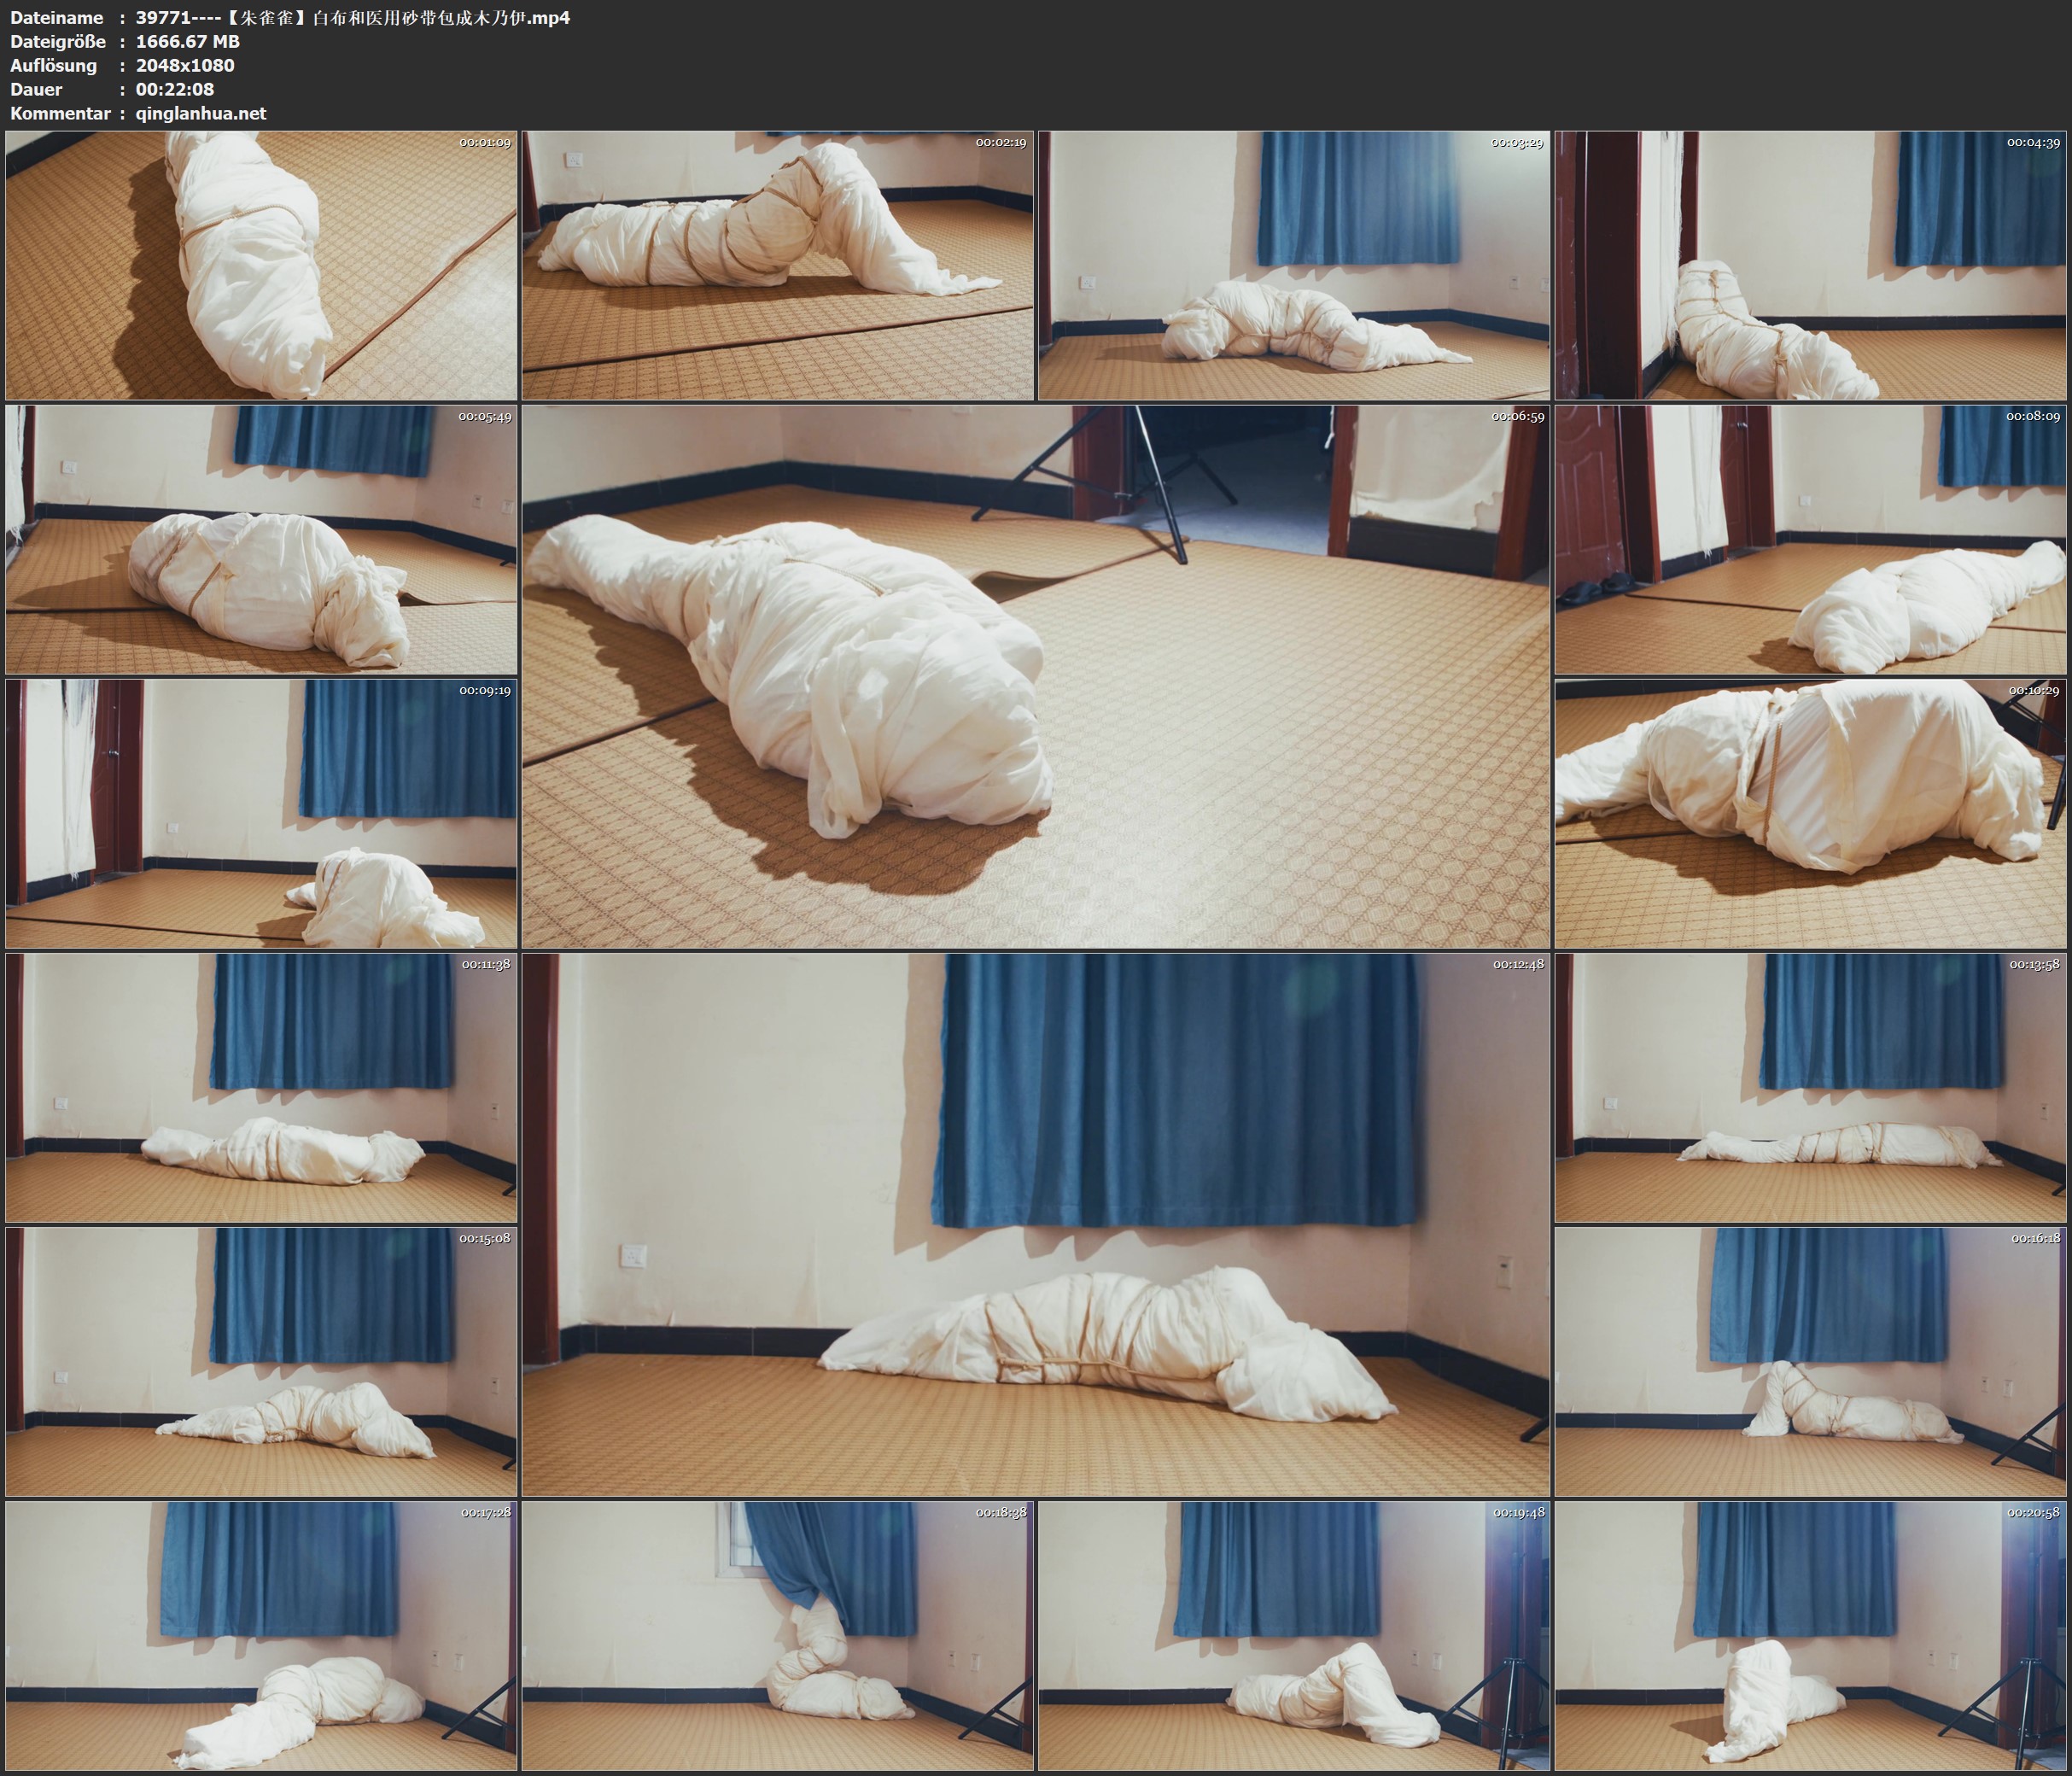Select the frame at 00:19:48
The height and width of the screenshot is (1776, 2072).
[1293, 1636]
